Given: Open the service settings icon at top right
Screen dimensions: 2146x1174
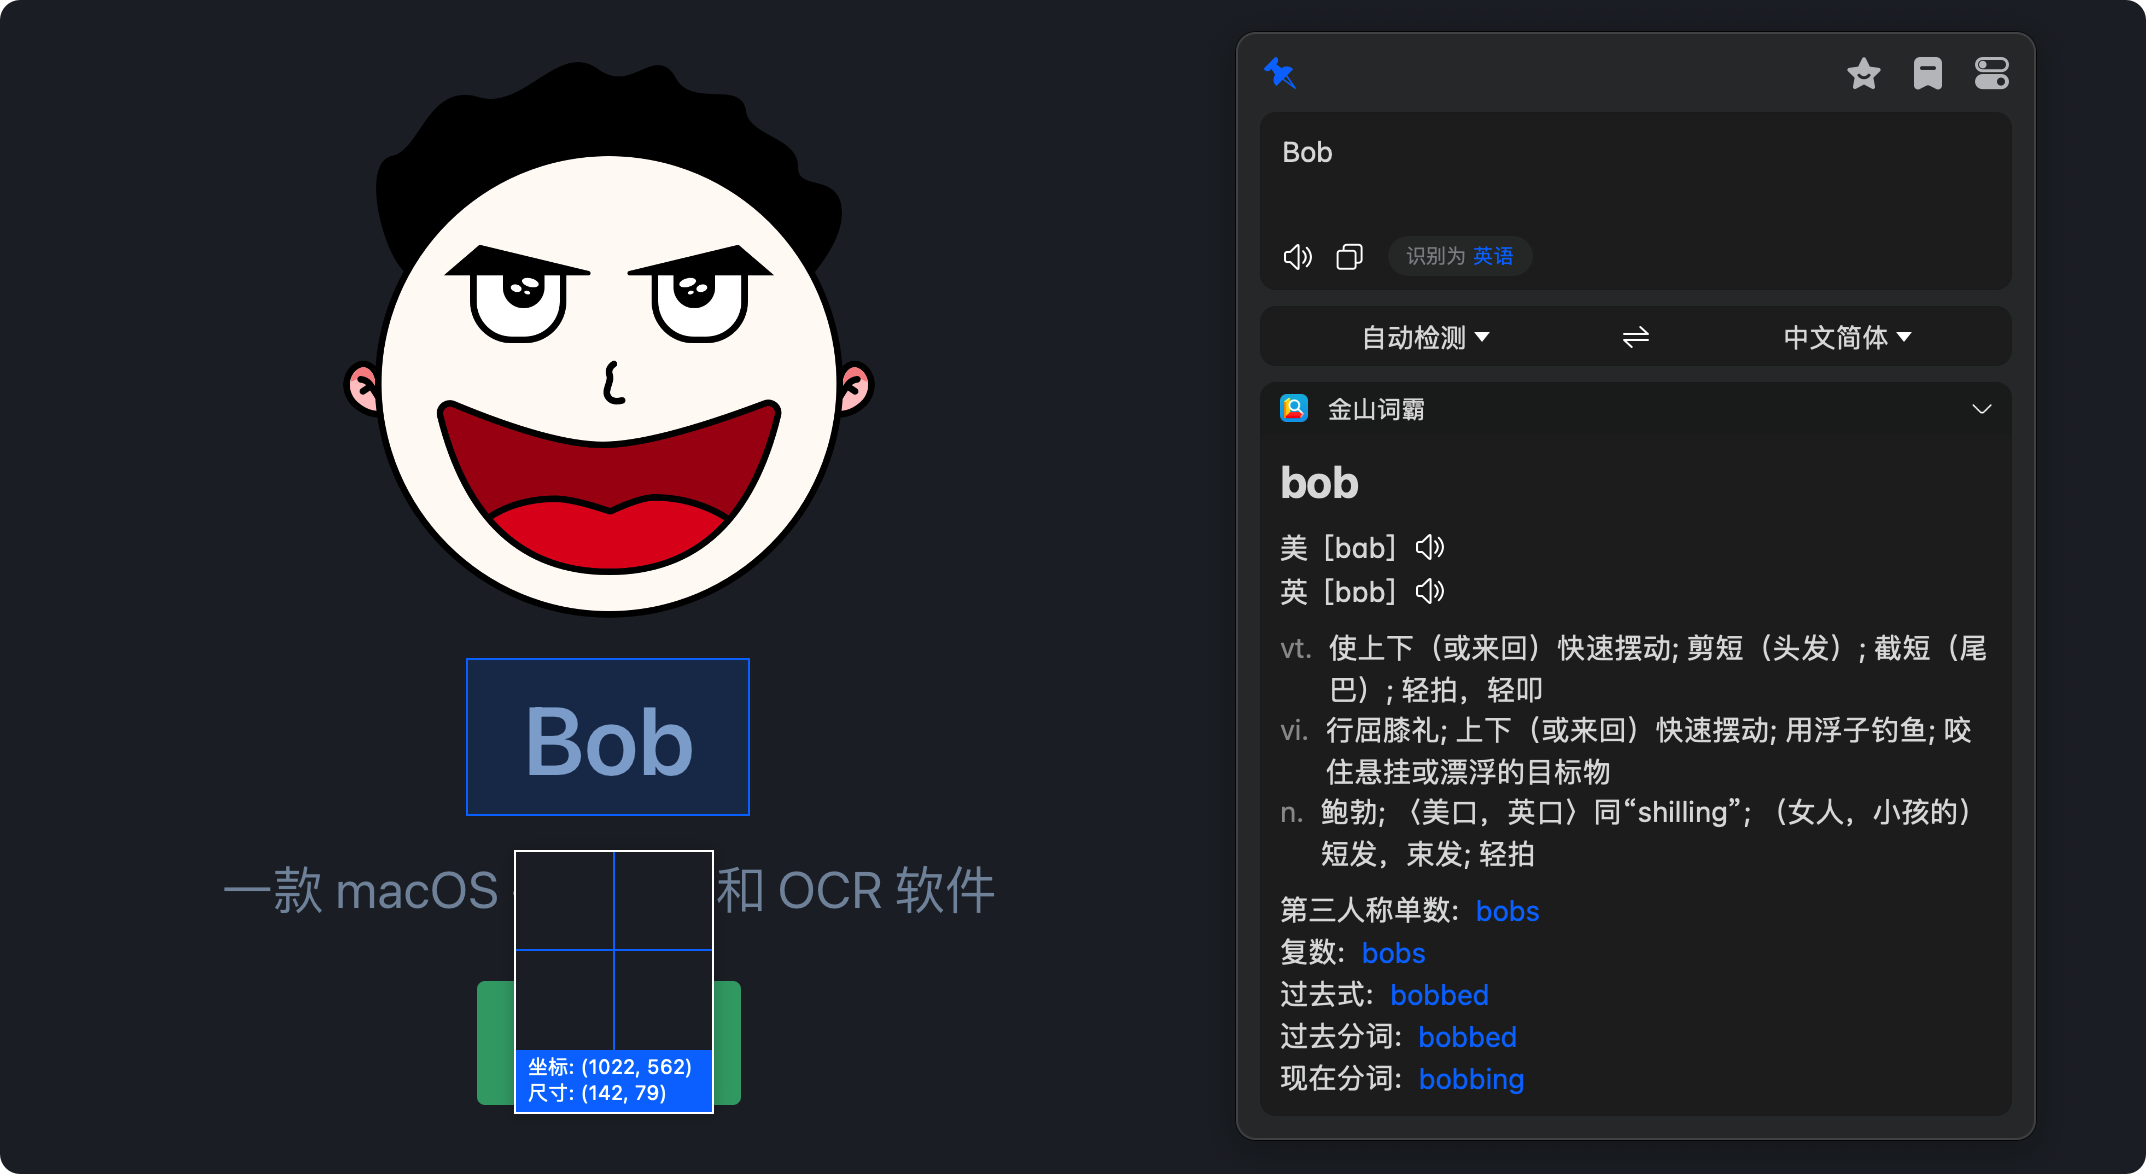Looking at the screenshot, I should pos(1991,72).
